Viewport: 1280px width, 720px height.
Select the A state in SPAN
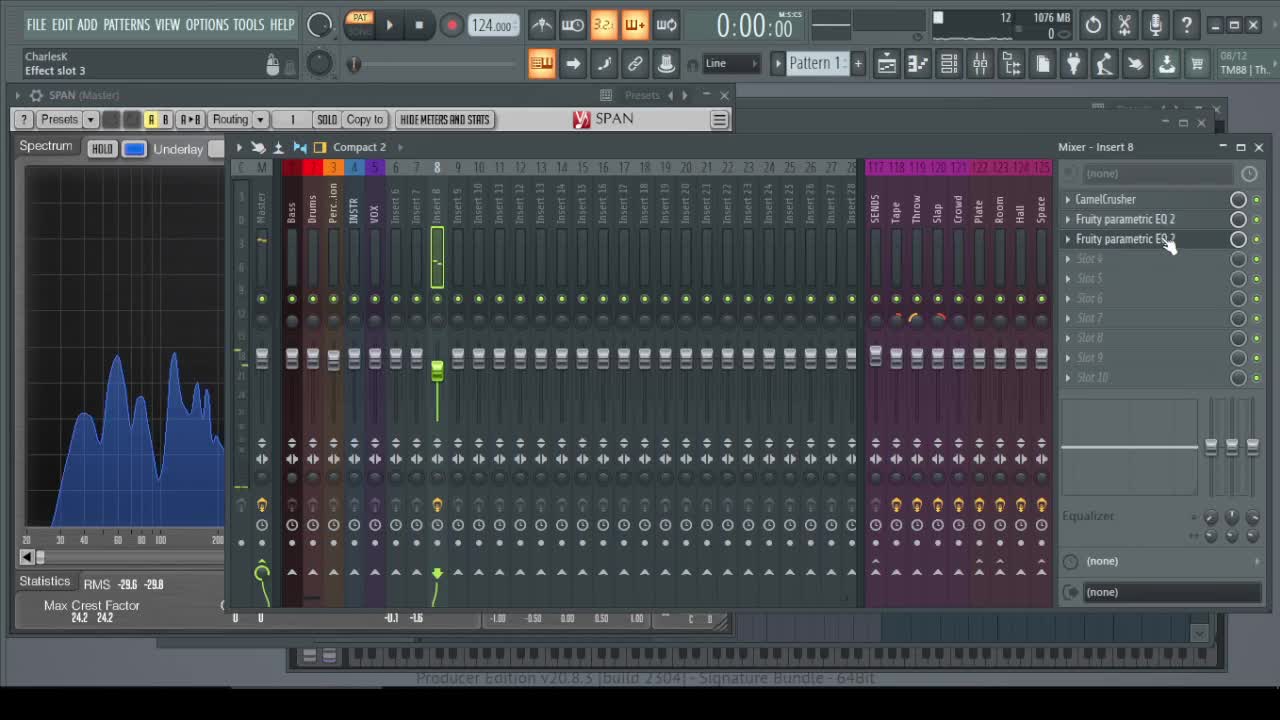pos(151,120)
